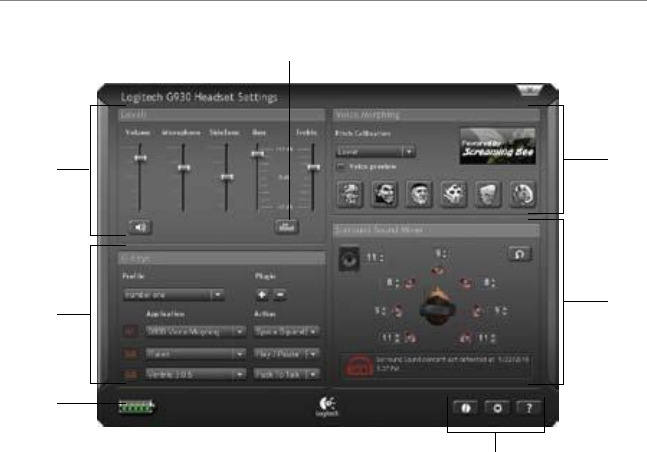This screenshot has height=452, width=647.
Task: Open the G1 Application dropdown
Action: point(196,331)
